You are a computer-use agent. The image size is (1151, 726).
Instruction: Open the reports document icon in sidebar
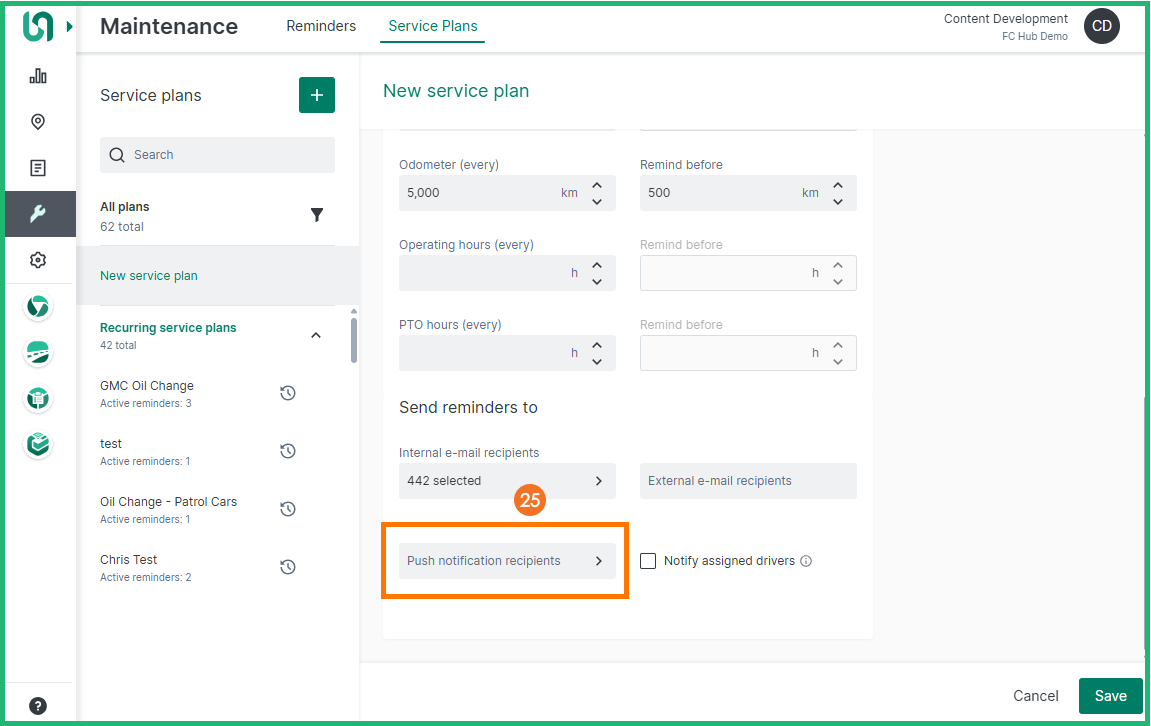point(38,168)
